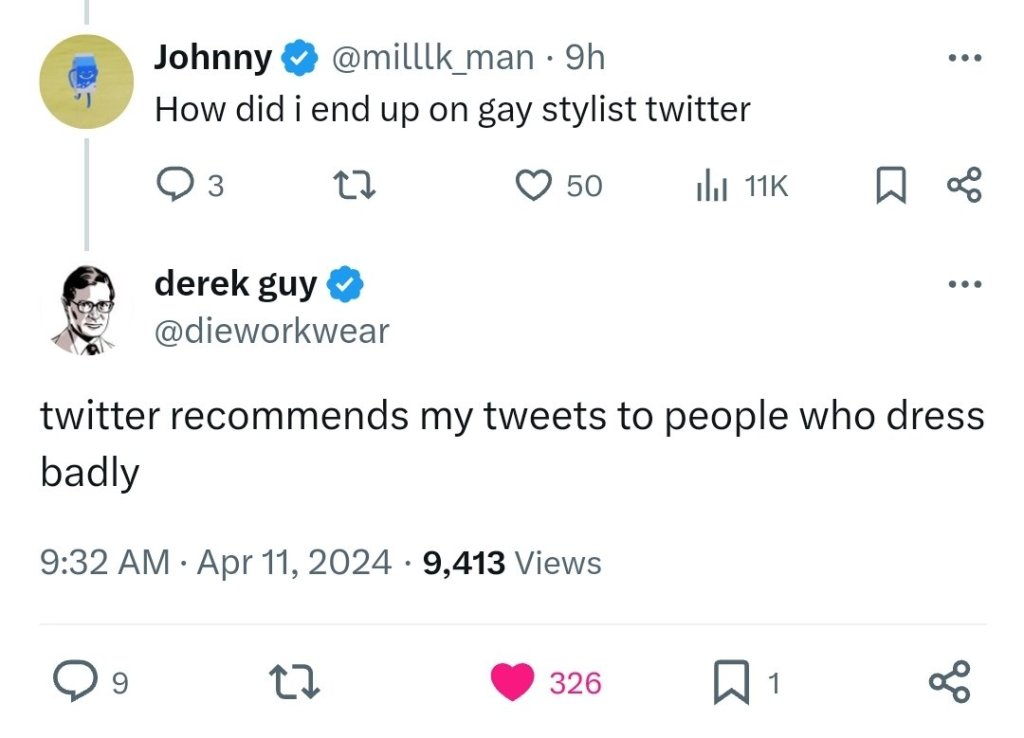Like Johnny's tweet with 50 likes

[534, 185]
